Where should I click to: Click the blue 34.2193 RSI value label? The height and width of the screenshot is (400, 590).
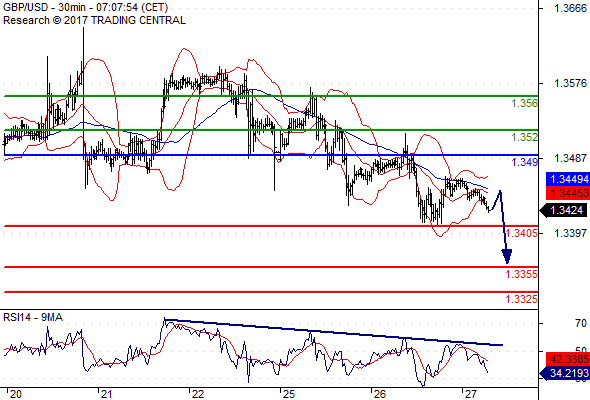[565, 373]
